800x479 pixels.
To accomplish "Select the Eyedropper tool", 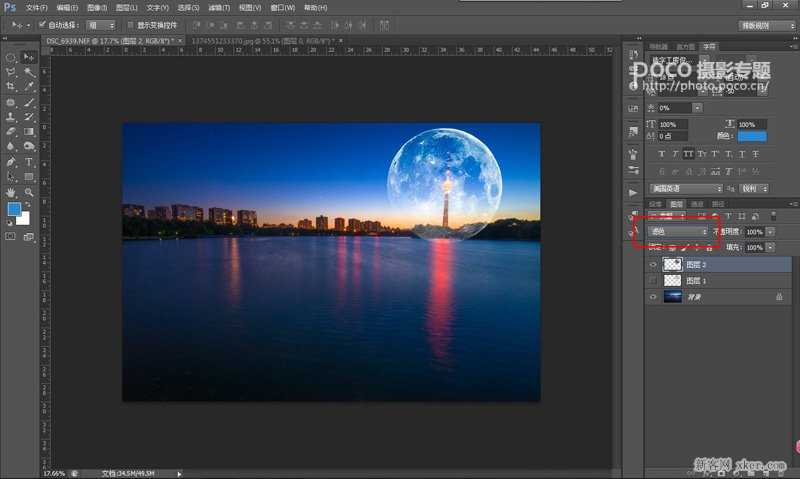I will (x=29, y=87).
